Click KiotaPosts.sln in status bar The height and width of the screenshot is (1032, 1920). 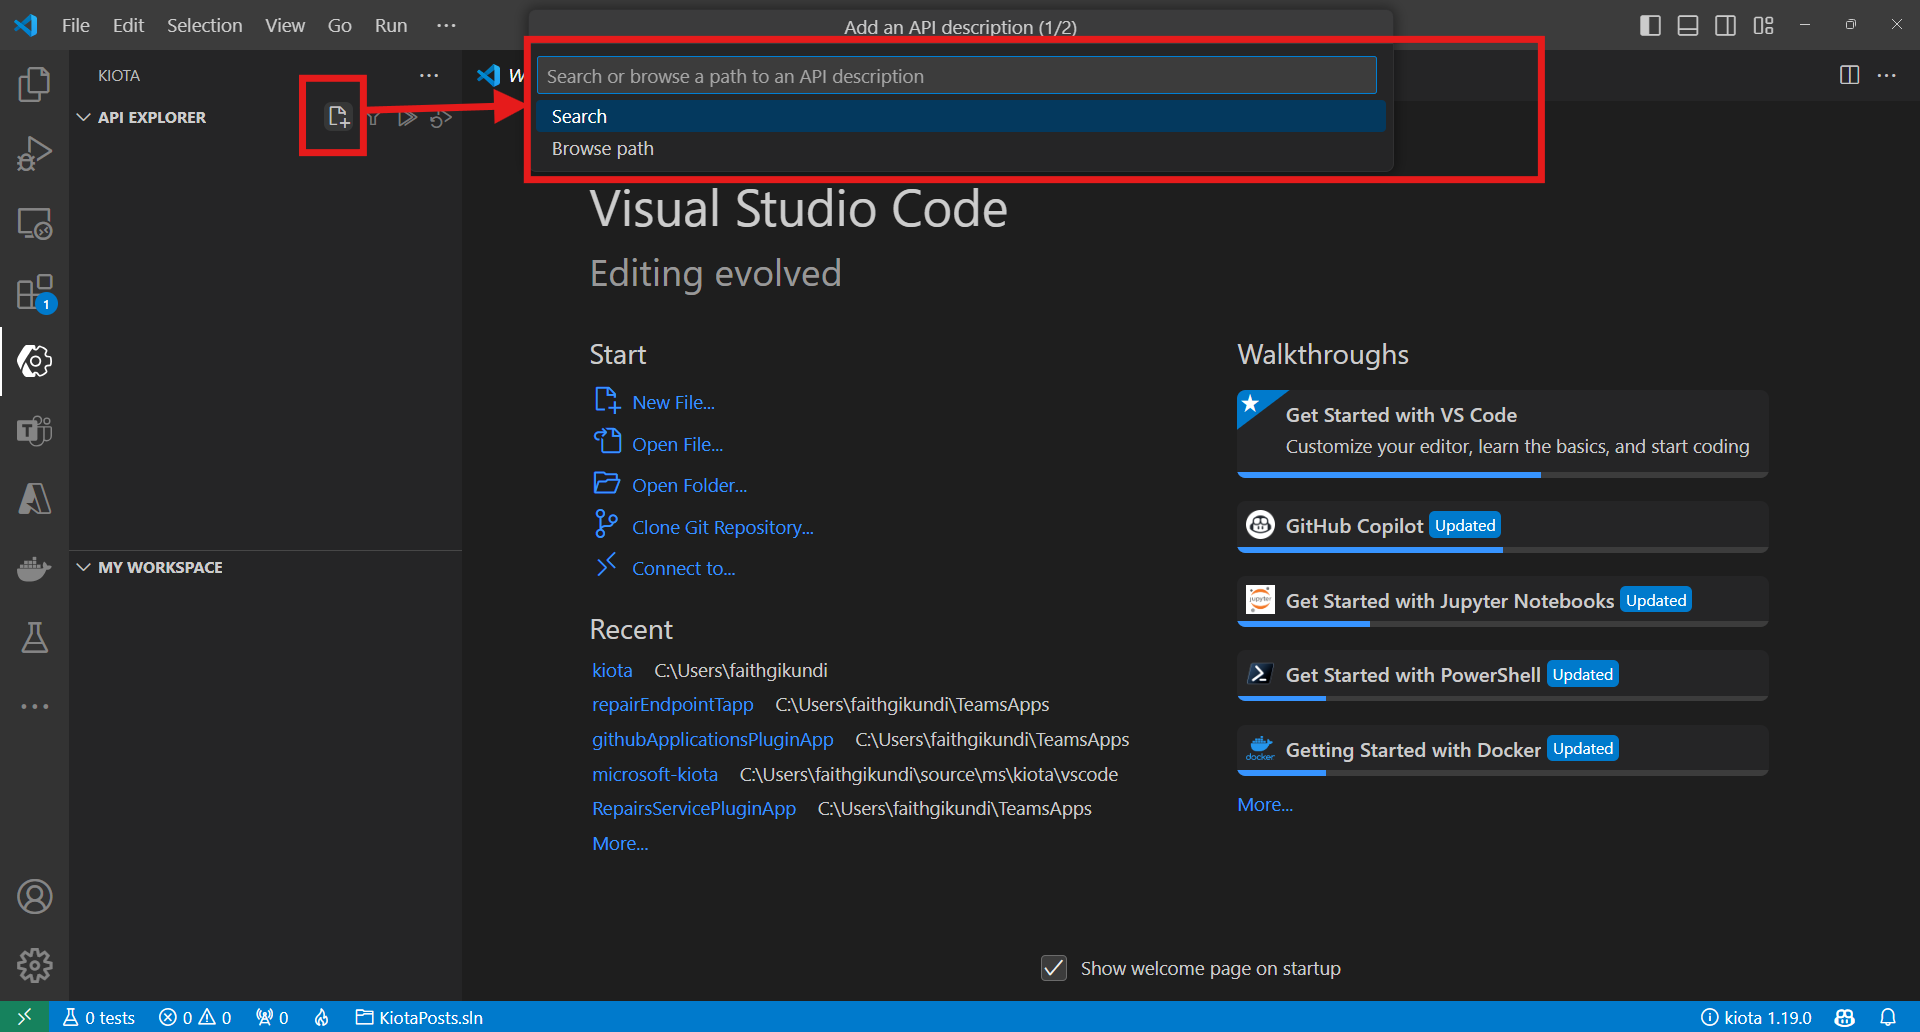(x=419, y=1017)
